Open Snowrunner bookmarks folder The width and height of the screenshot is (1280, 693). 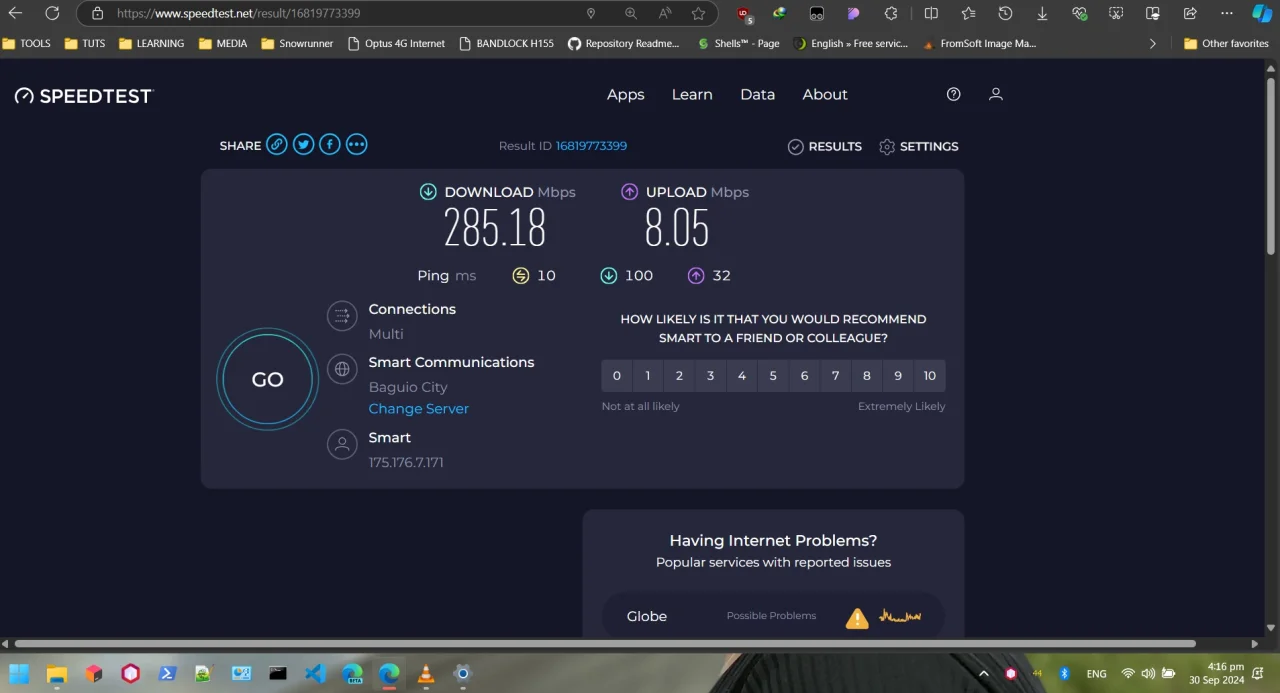297,43
